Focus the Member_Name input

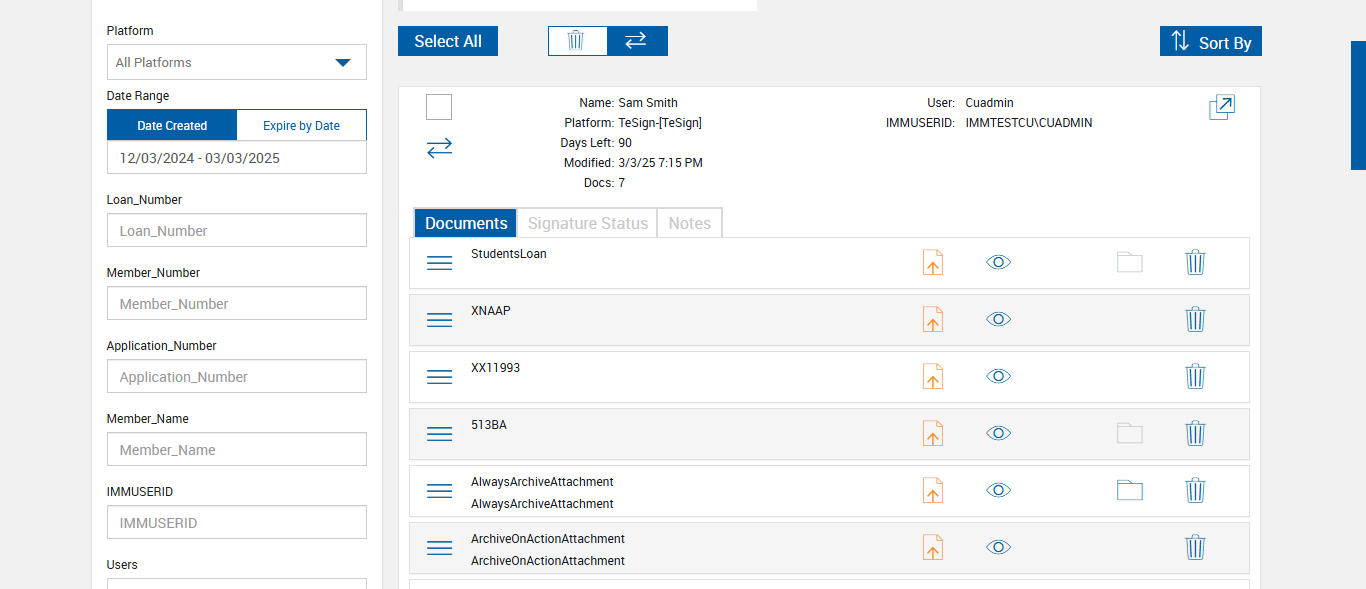pyautogui.click(x=237, y=449)
